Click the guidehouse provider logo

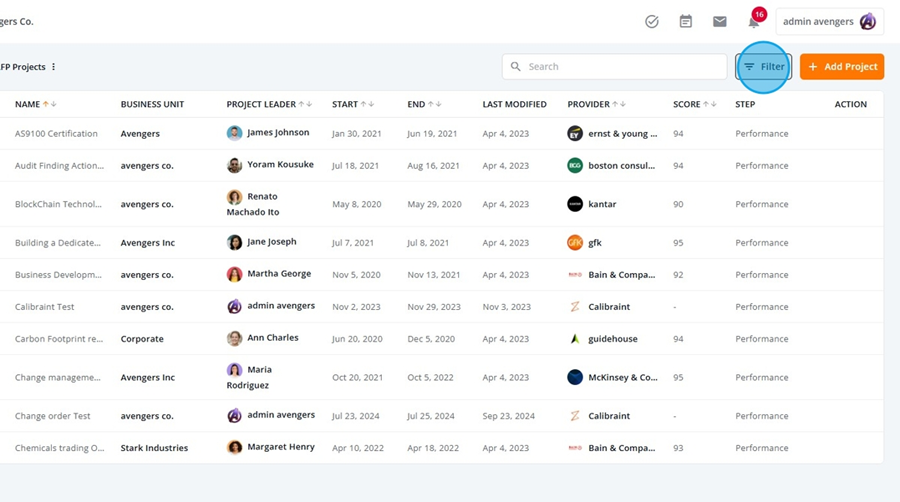(575, 339)
